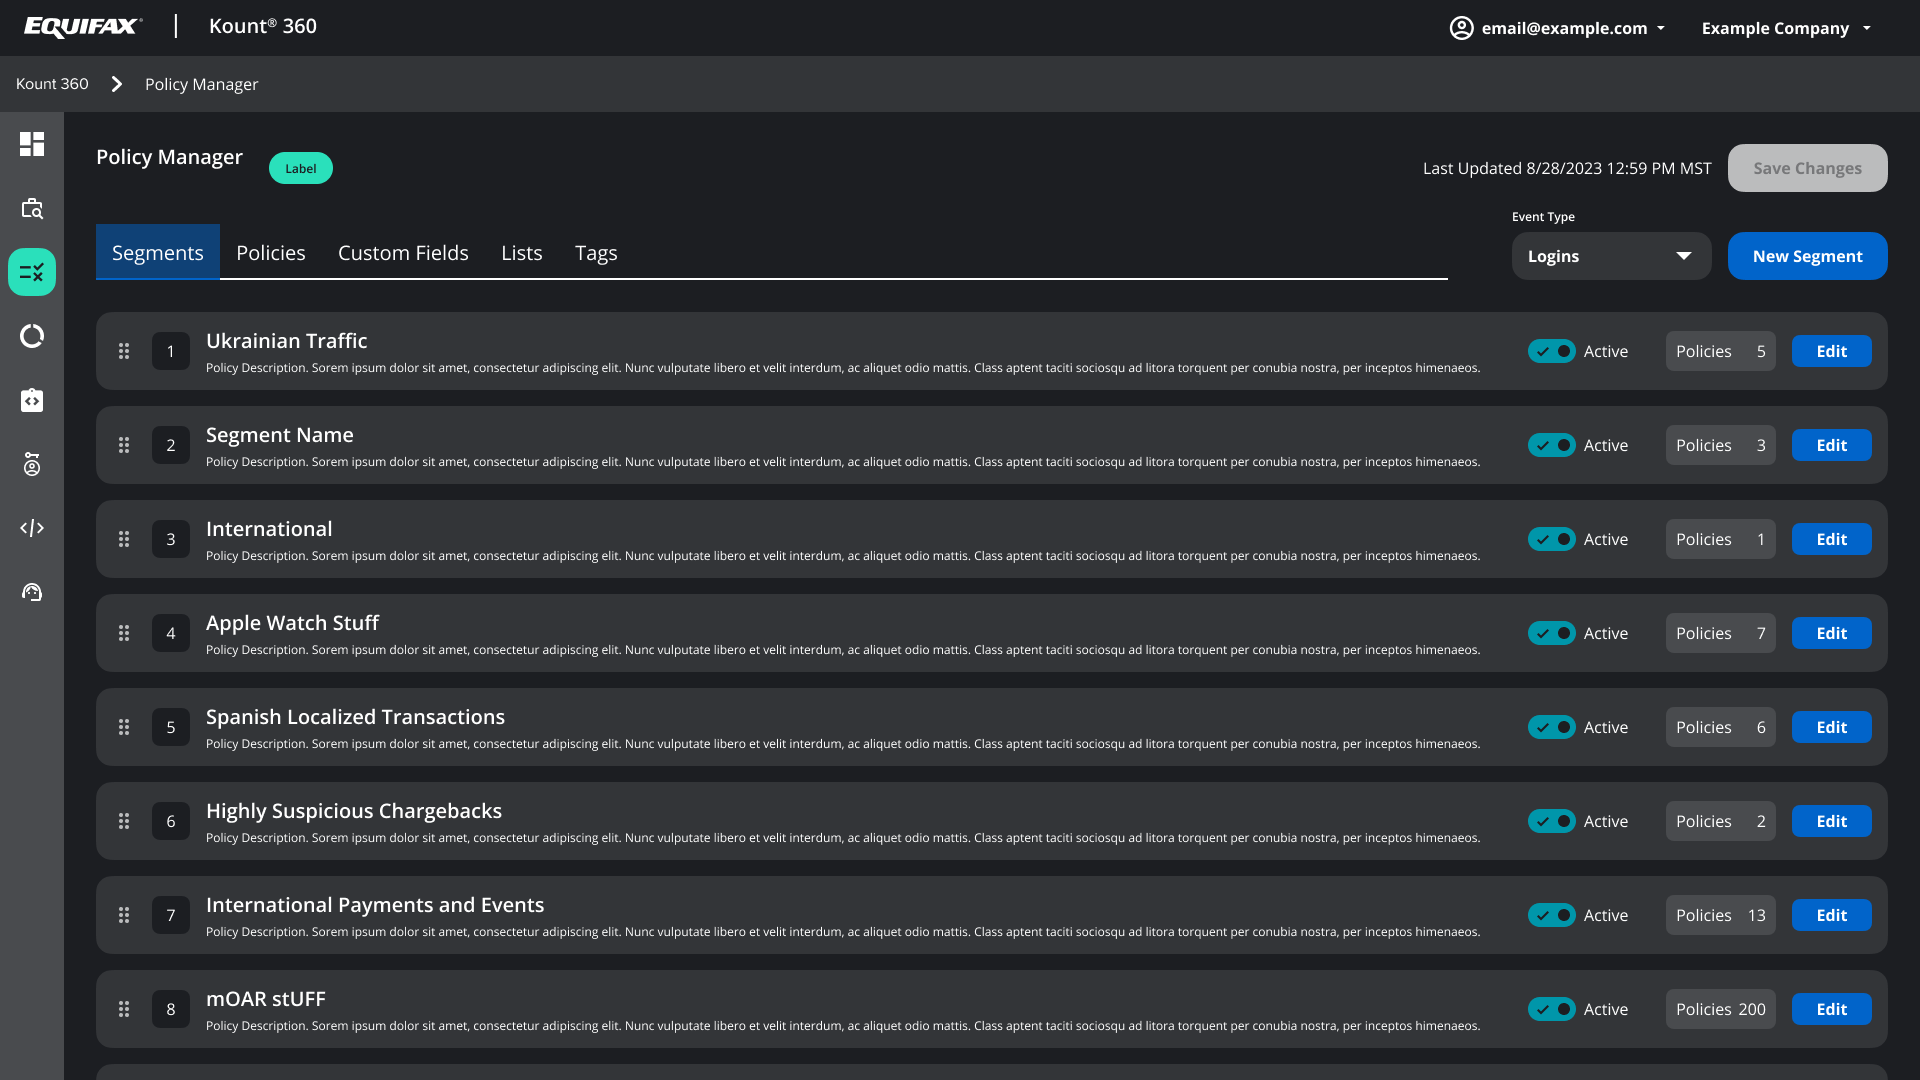Grab drag handle for International Payments and Events
This screenshot has height=1080, width=1920.
pos(124,915)
